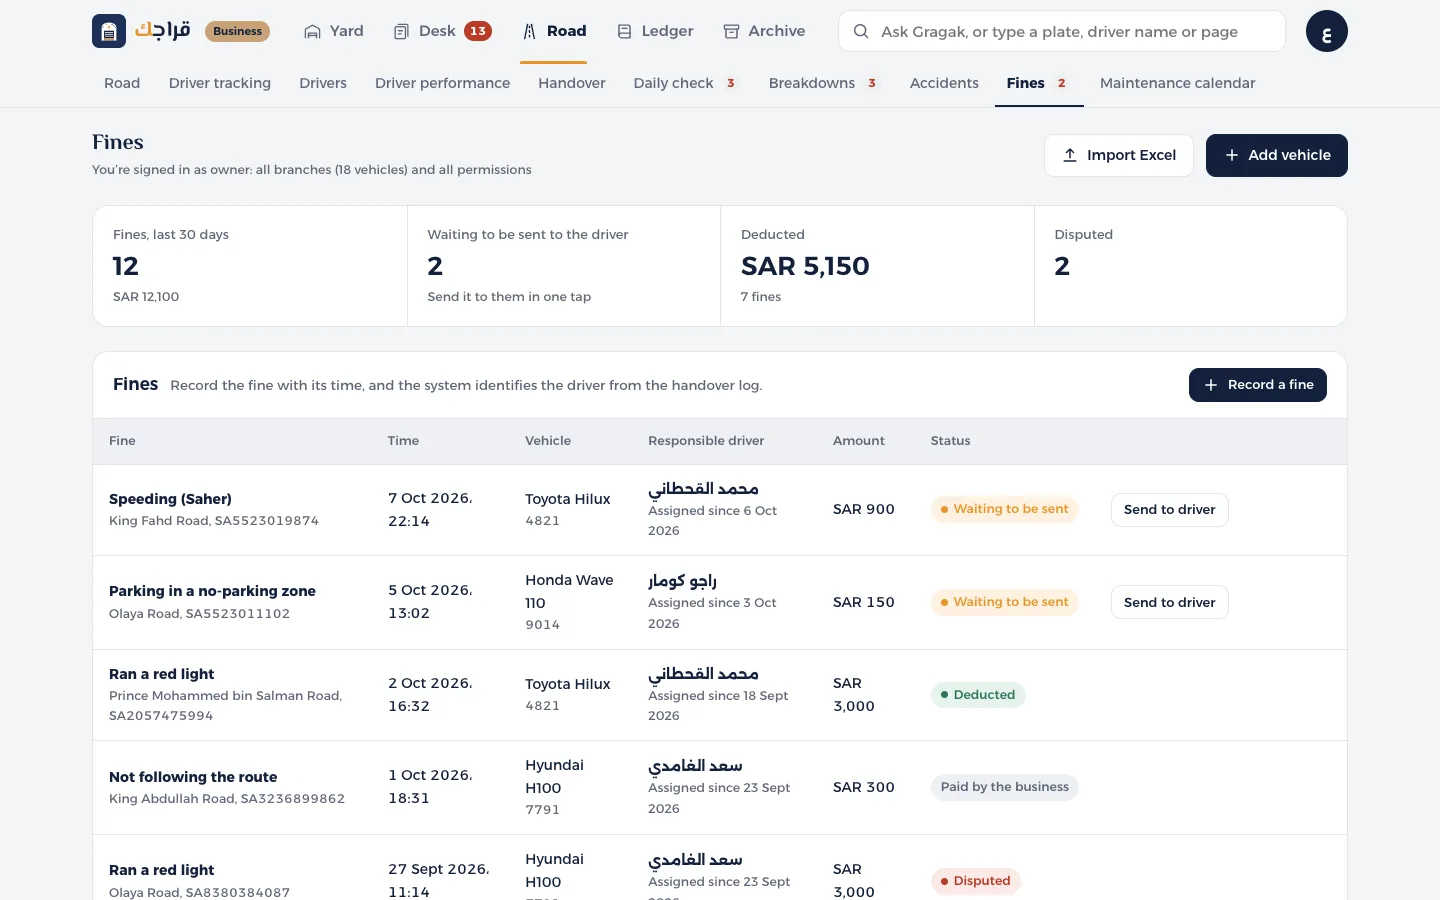Click the SAR 150 amount
The image size is (1440, 900).
coord(864,602)
